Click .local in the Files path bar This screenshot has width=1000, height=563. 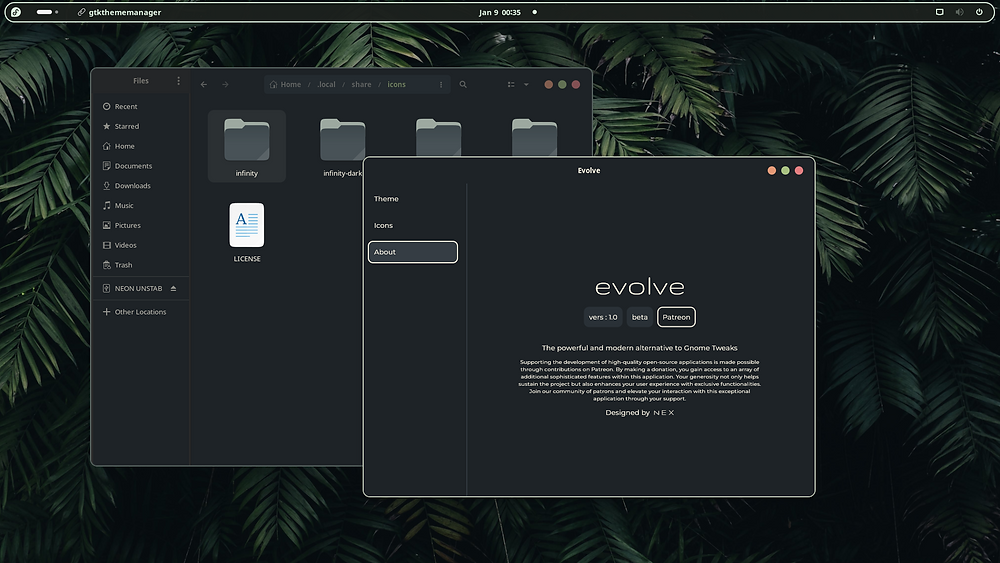tap(326, 84)
